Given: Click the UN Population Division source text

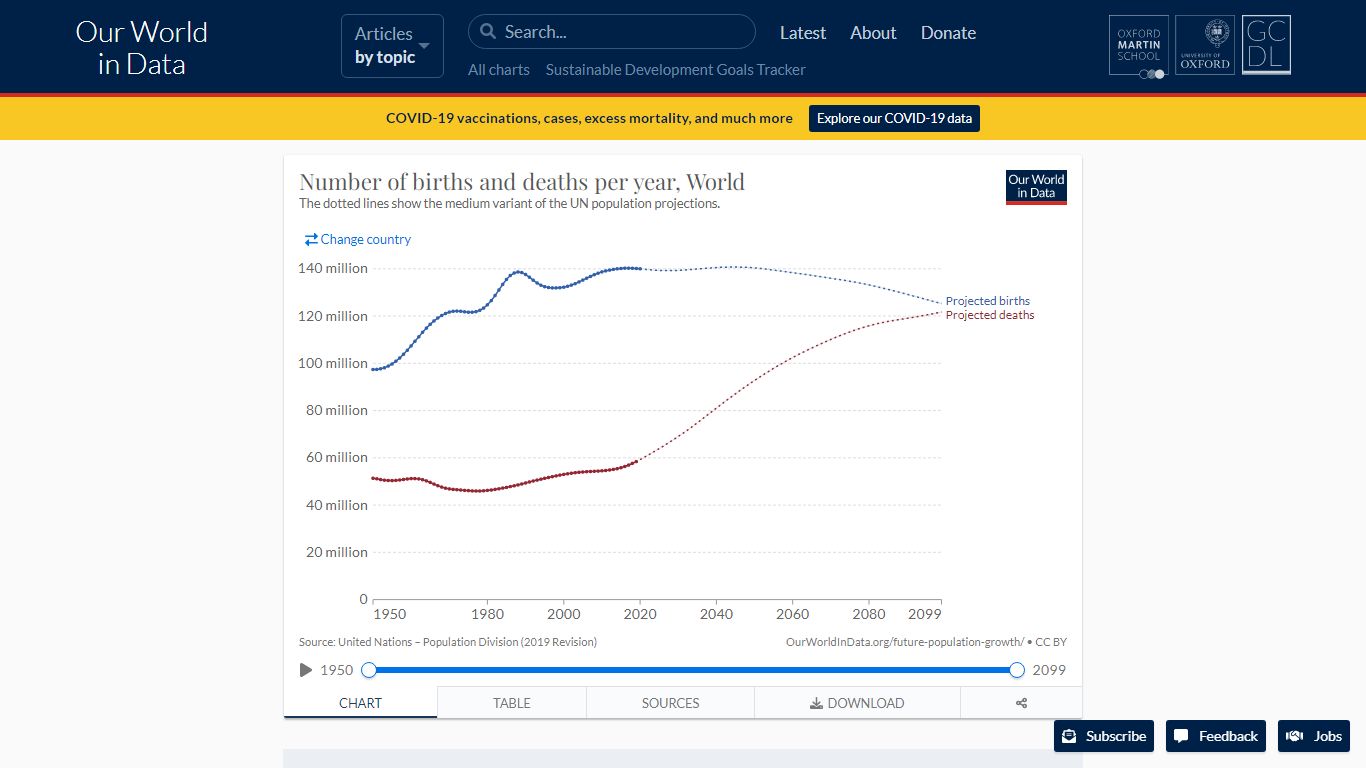Looking at the screenshot, I should point(448,642).
